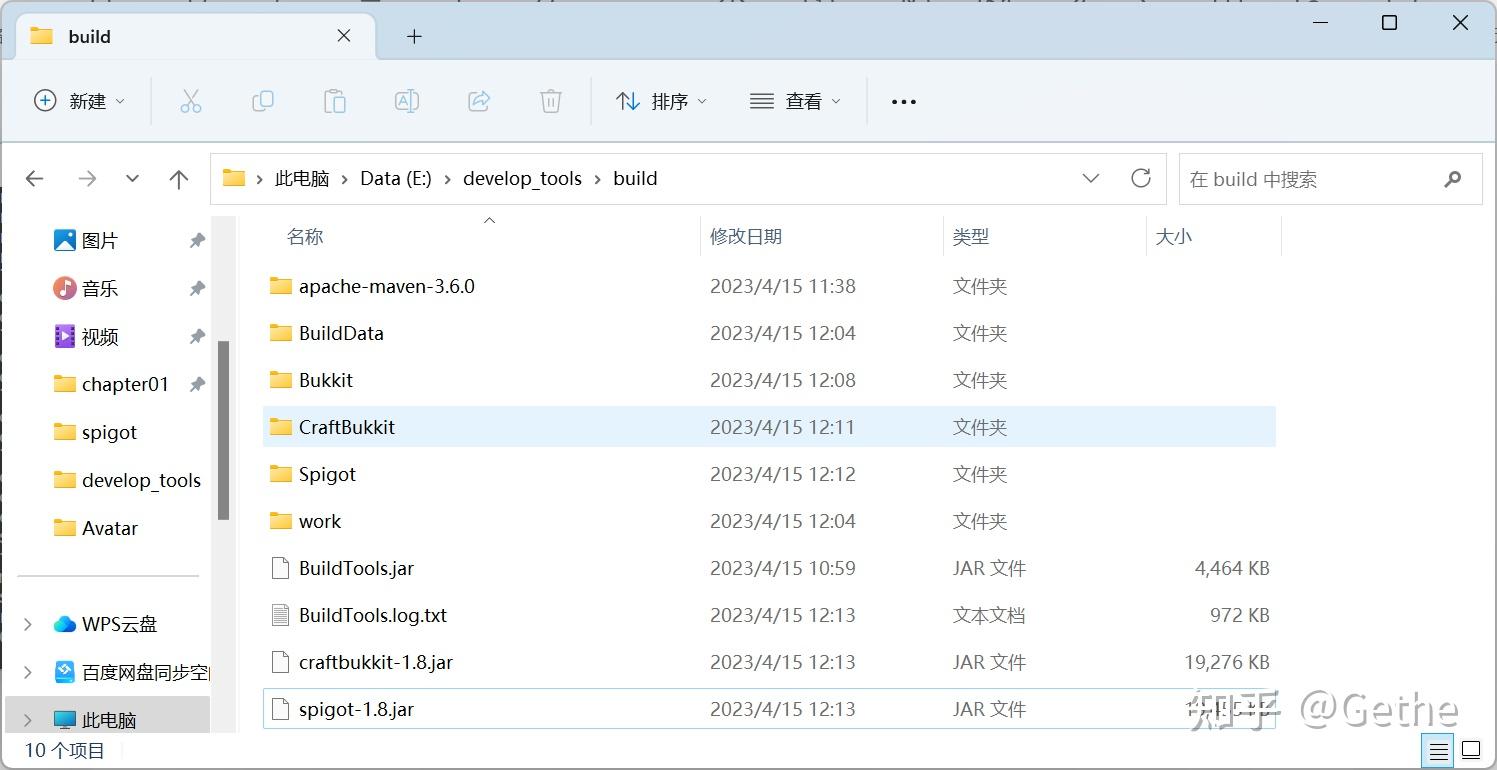Select the spigot folder in the sidebar

(109, 432)
